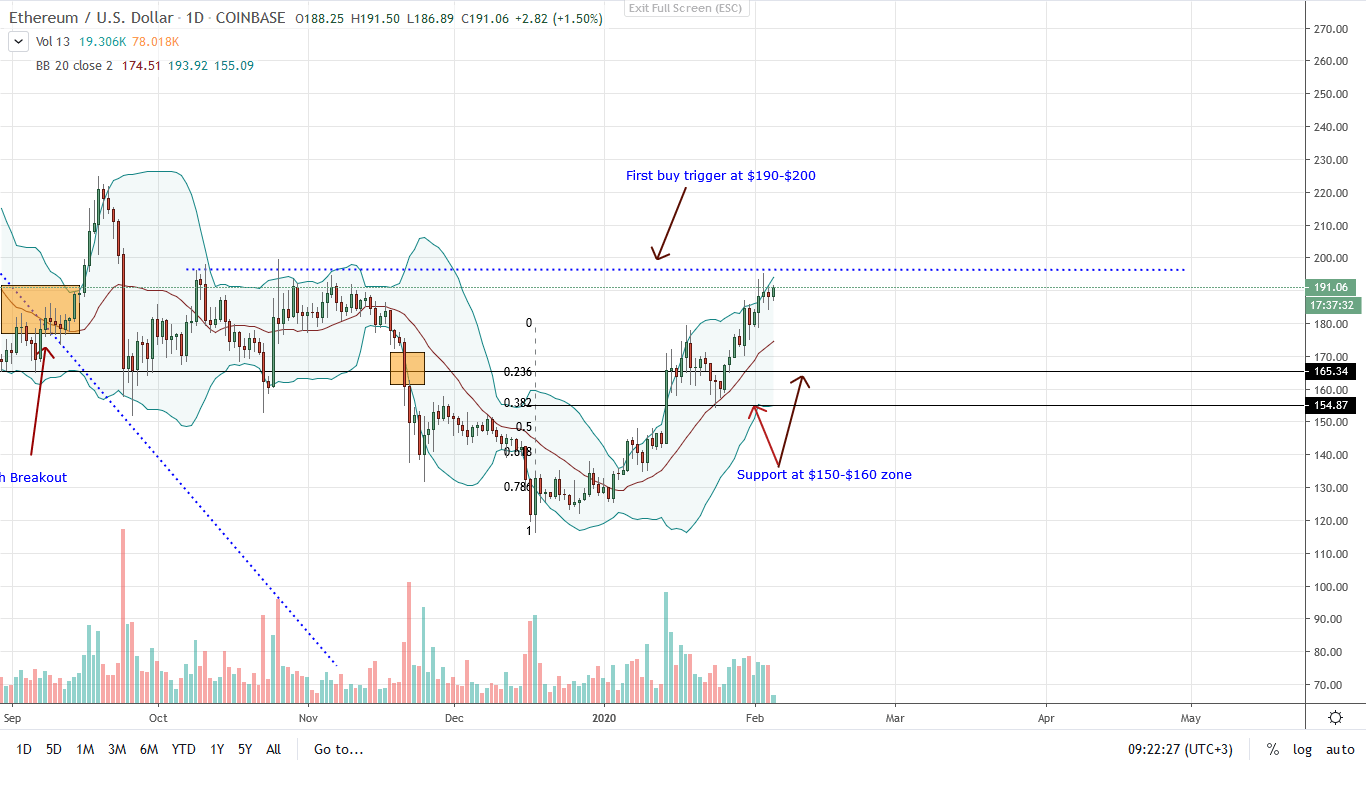The width and height of the screenshot is (1366, 798).
Task: Click the 0.786 Fibonacci level label
Action: pyautogui.click(x=517, y=487)
